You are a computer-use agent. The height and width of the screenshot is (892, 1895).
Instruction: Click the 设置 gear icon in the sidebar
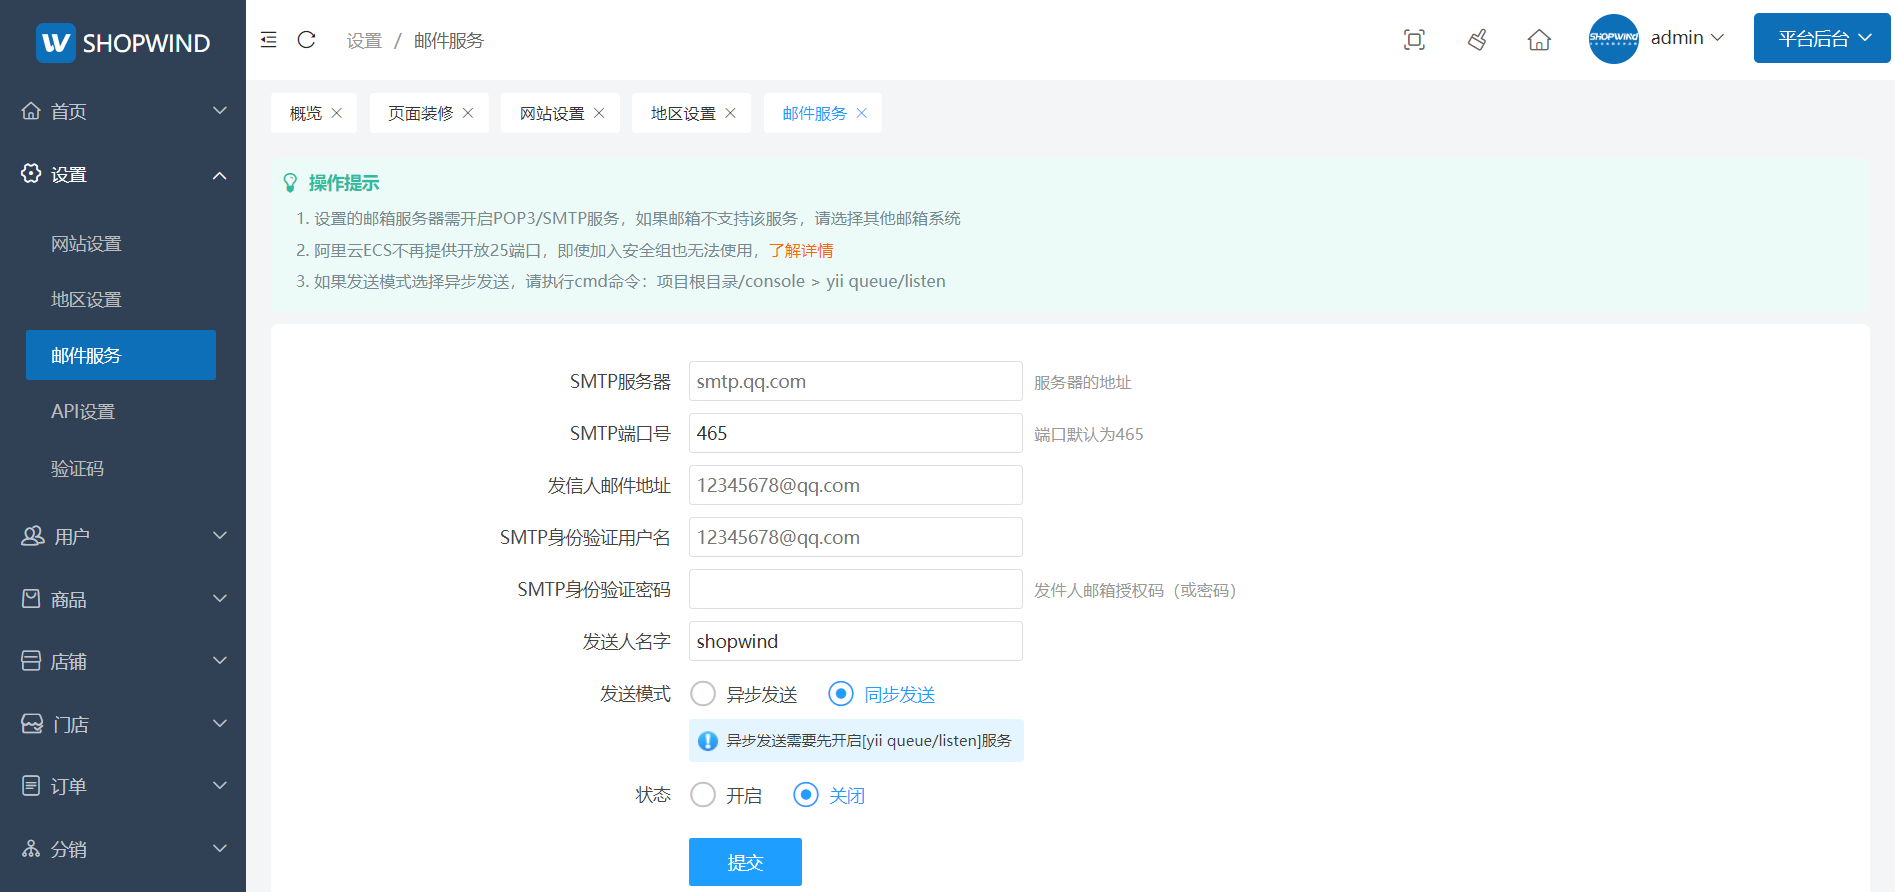pyautogui.click(x=31, y=174)
